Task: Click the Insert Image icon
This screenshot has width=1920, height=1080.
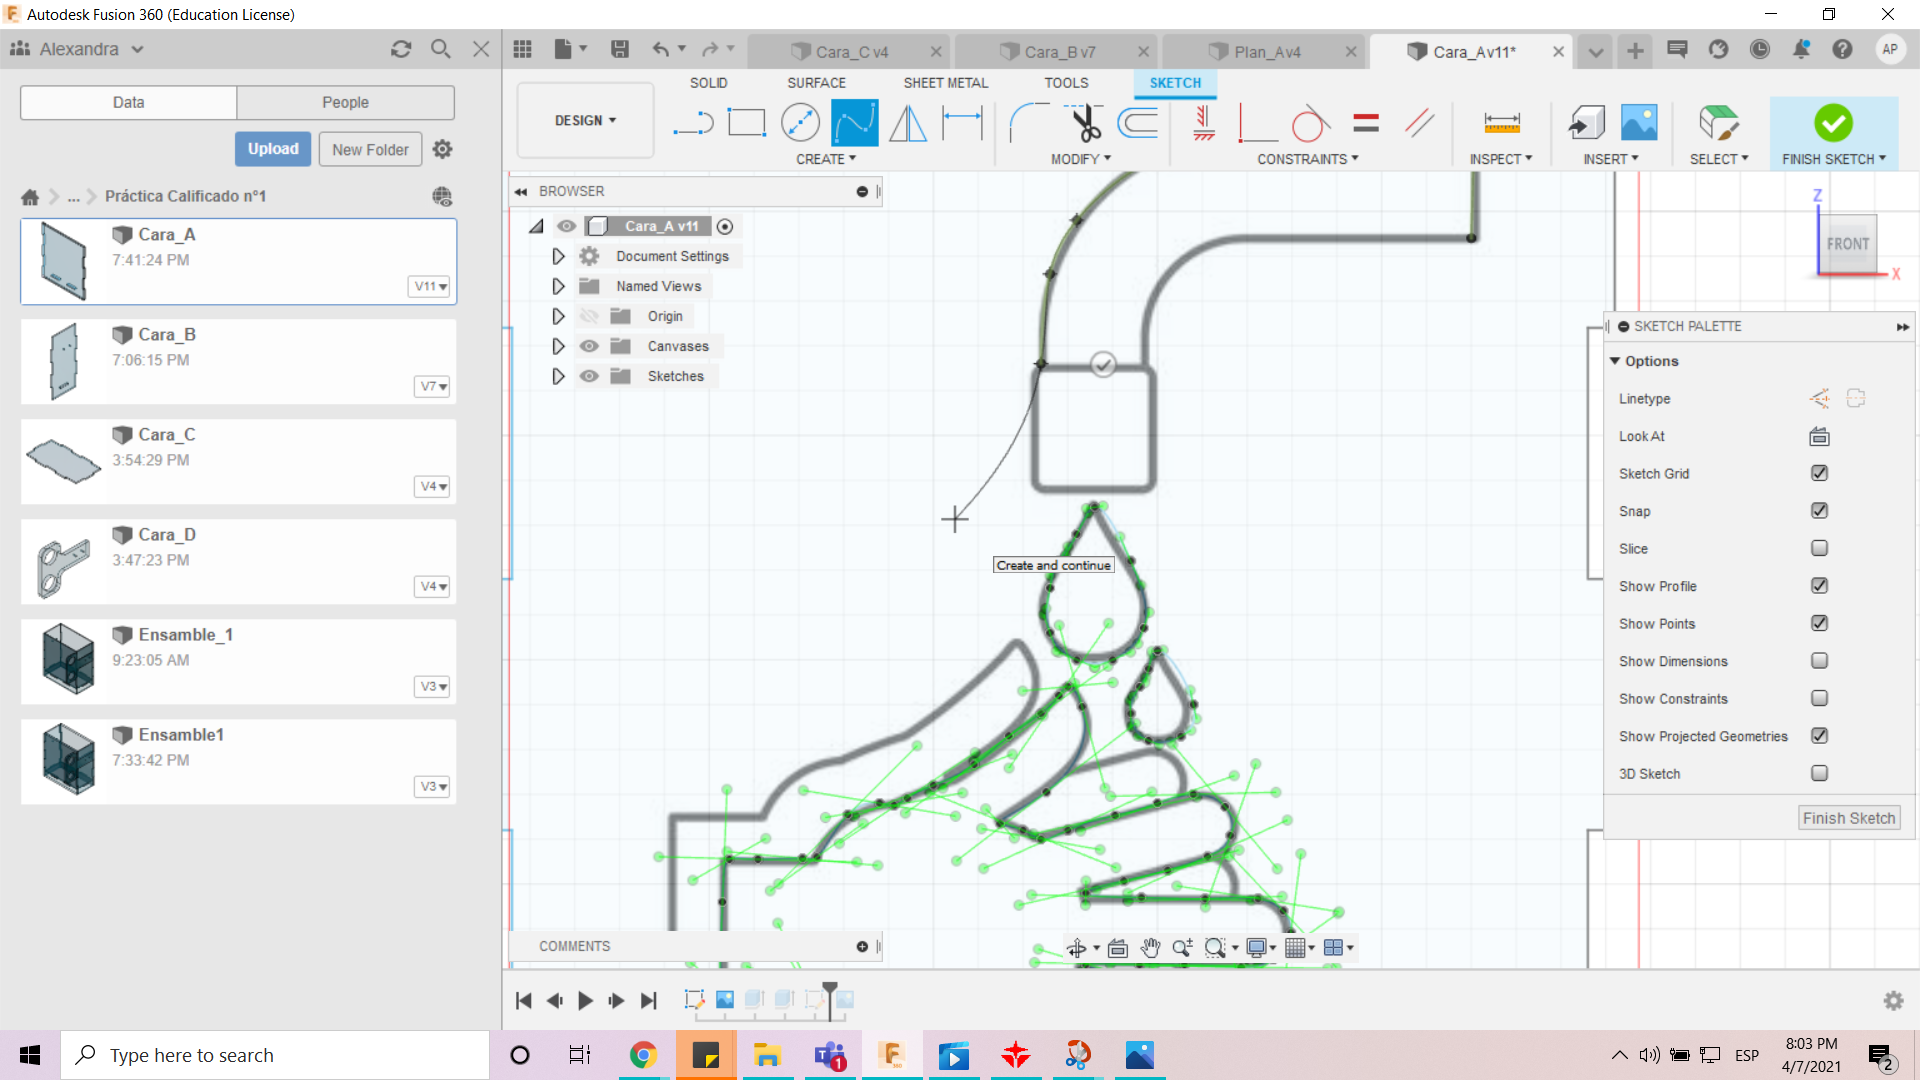Action: point(1639,123)
